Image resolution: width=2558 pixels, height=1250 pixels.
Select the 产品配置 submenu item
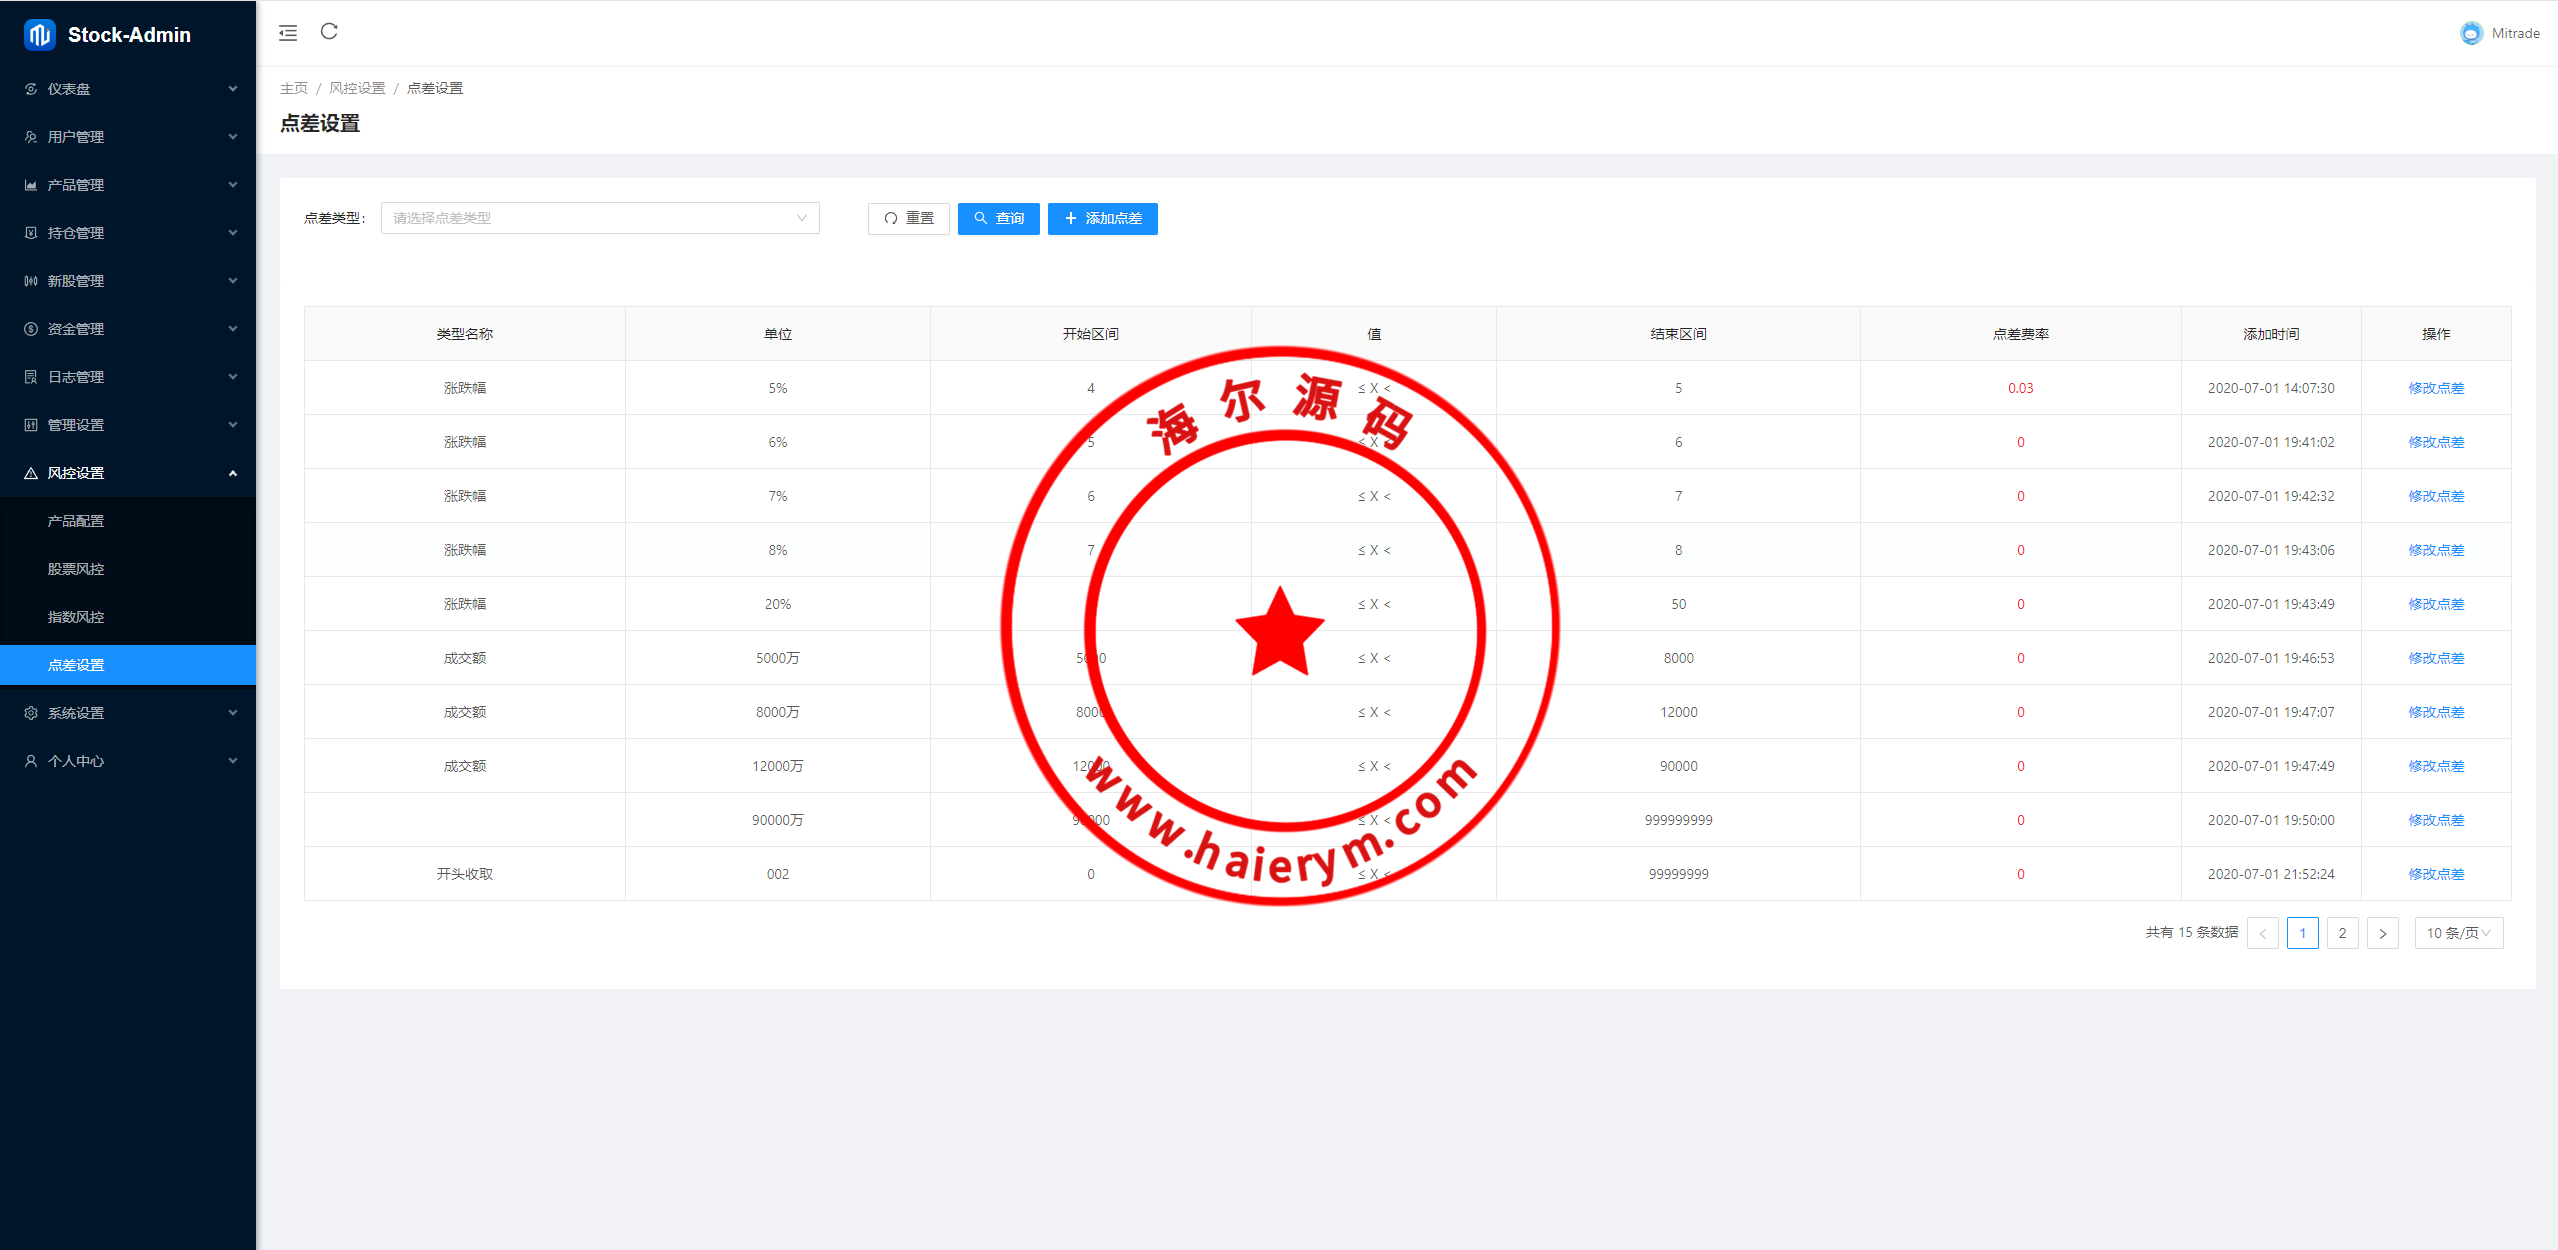tap(76, 521)
